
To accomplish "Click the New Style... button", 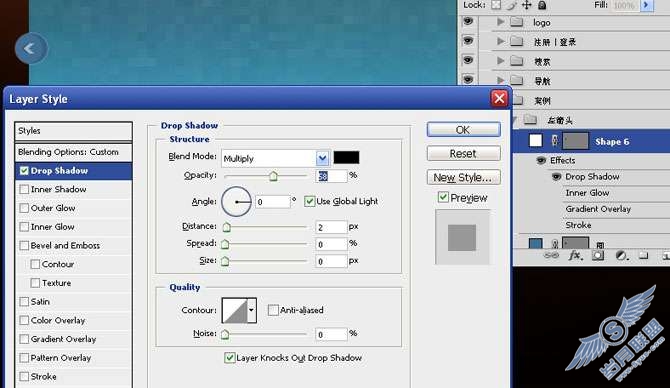I will (x=463, y=177).
